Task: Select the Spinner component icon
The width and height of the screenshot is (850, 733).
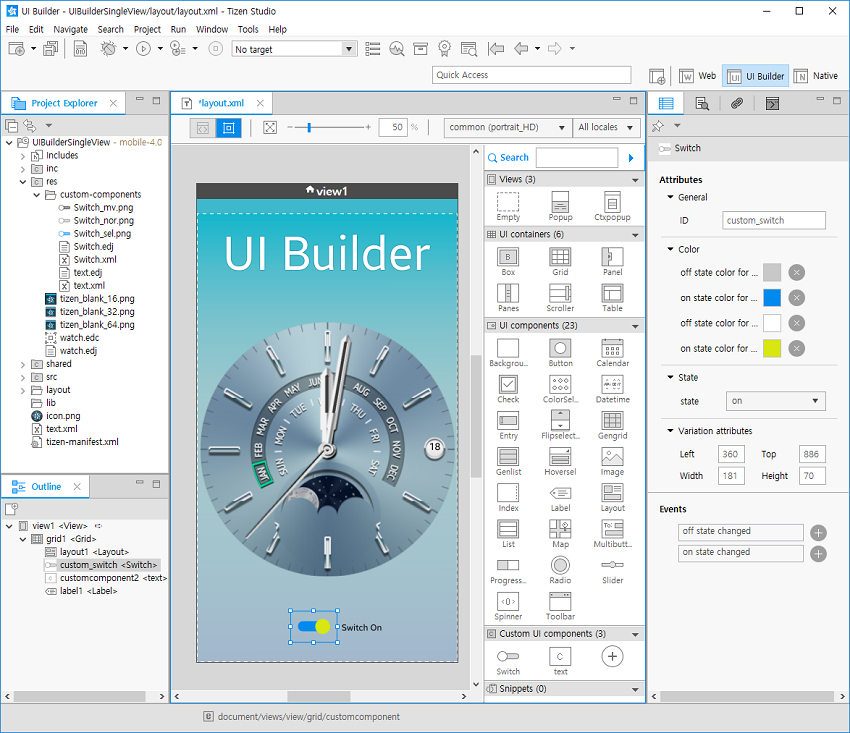Action: 507,600
